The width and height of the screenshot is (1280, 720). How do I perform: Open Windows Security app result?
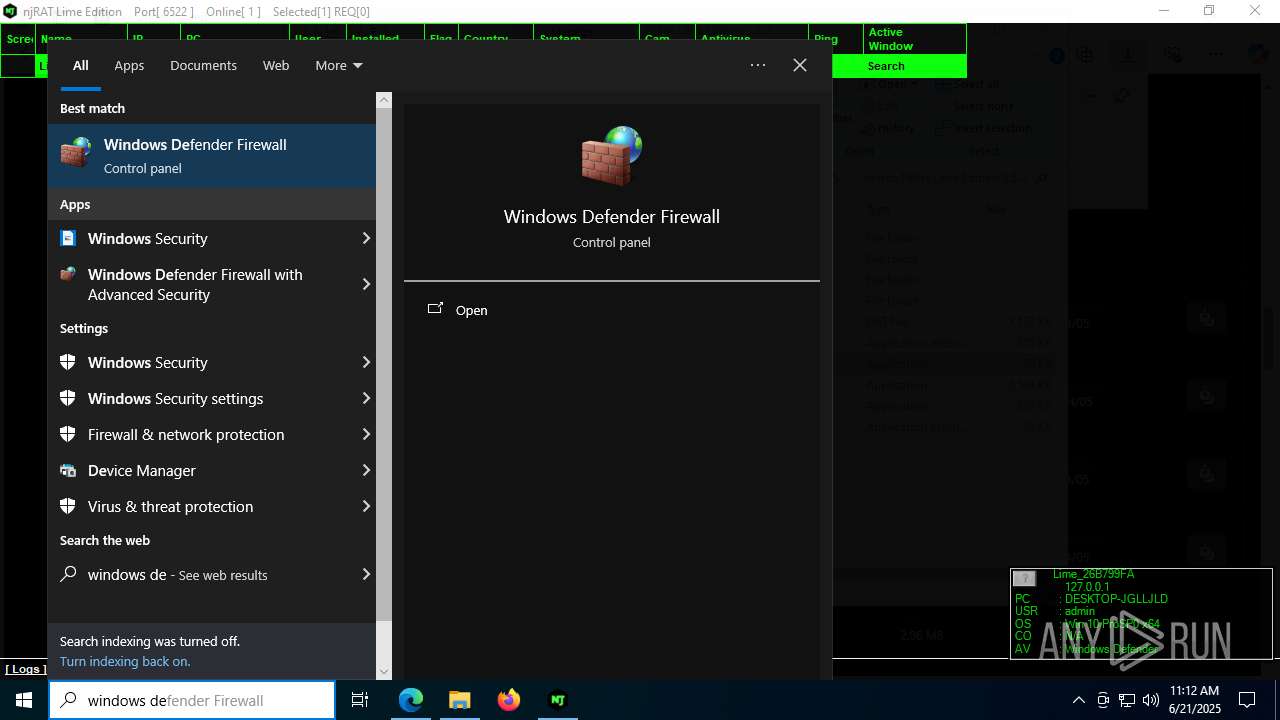[202, 238]
